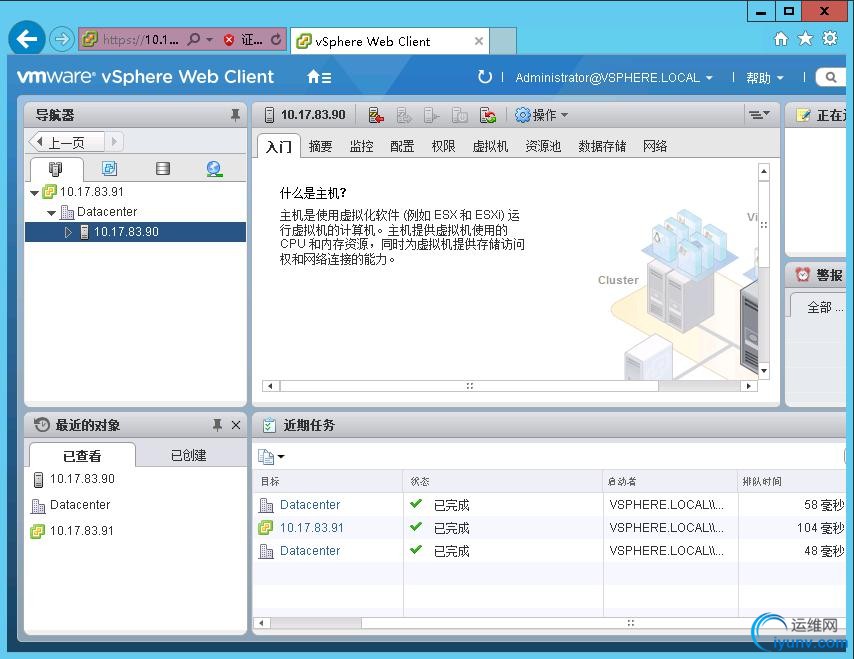Click the first host action icon with red arrow
Image resolution: width=854 pixels, height=659 pixels.
pyautogui.click(x=376, y=115)
